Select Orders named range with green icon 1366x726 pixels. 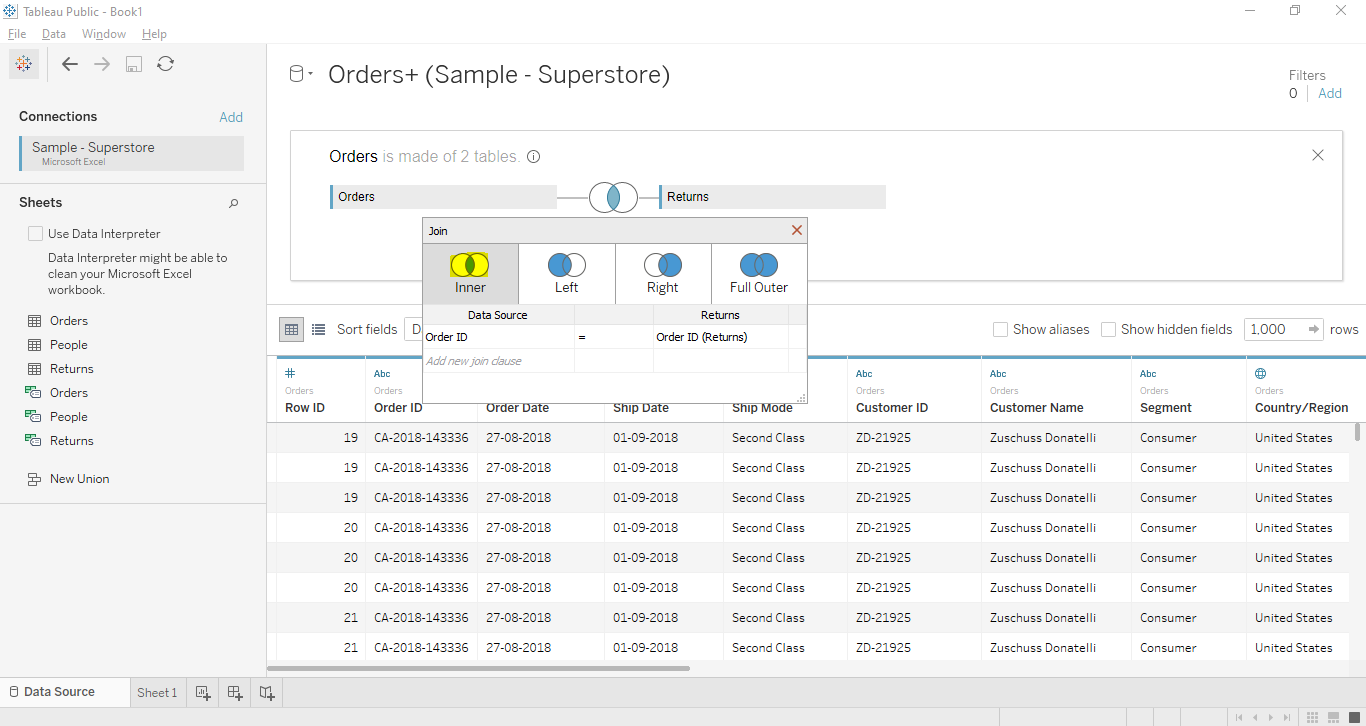coord(69,393)
